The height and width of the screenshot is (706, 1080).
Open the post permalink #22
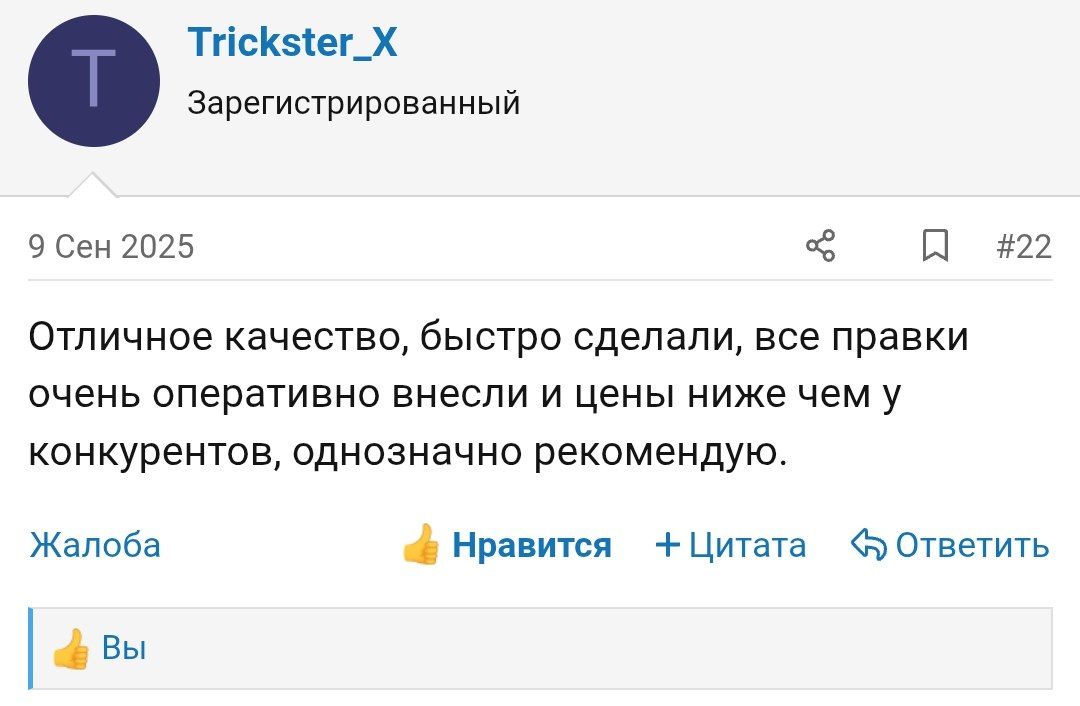[1024, 246]
